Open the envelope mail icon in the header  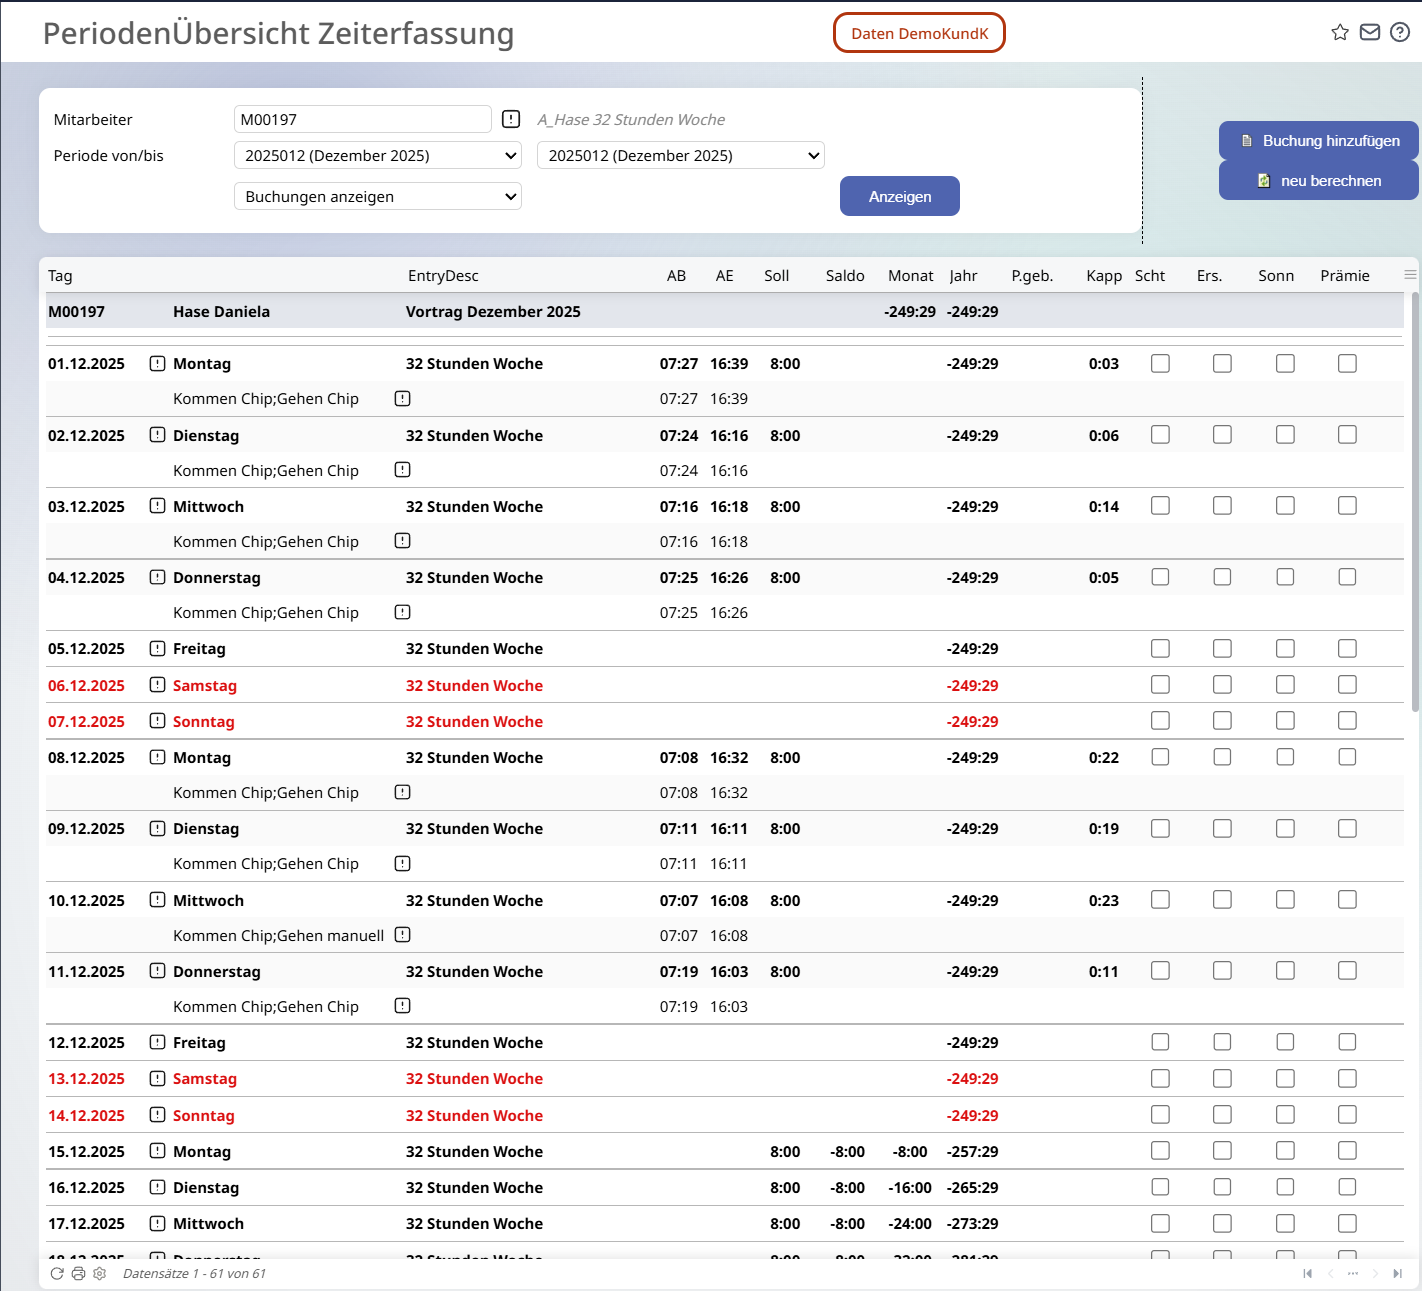(1370, 33)
